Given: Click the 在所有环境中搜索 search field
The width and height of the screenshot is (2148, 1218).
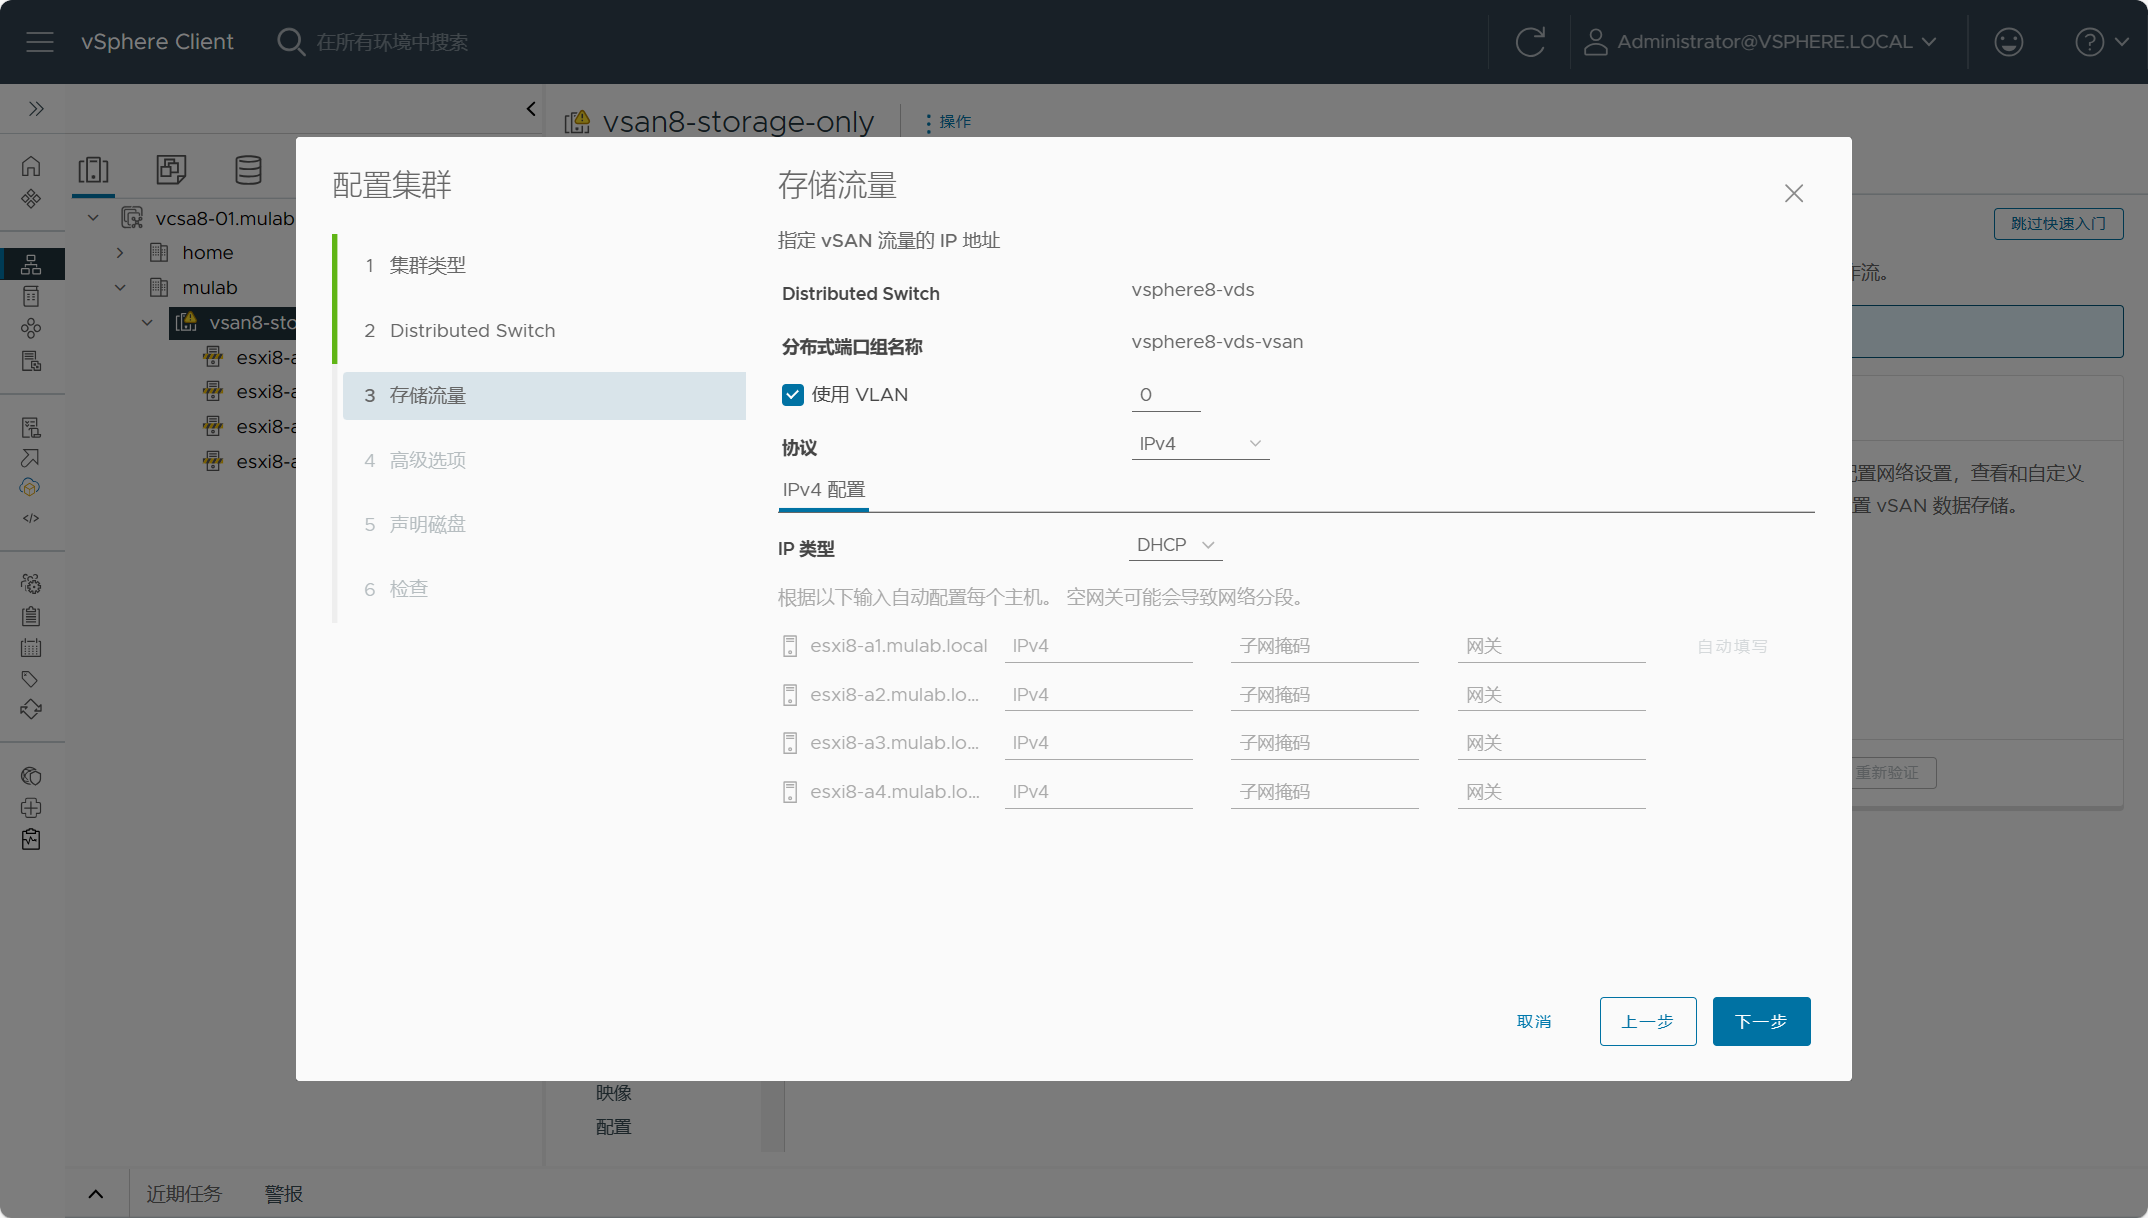Looking at the screenshot, I should [392, 42].
